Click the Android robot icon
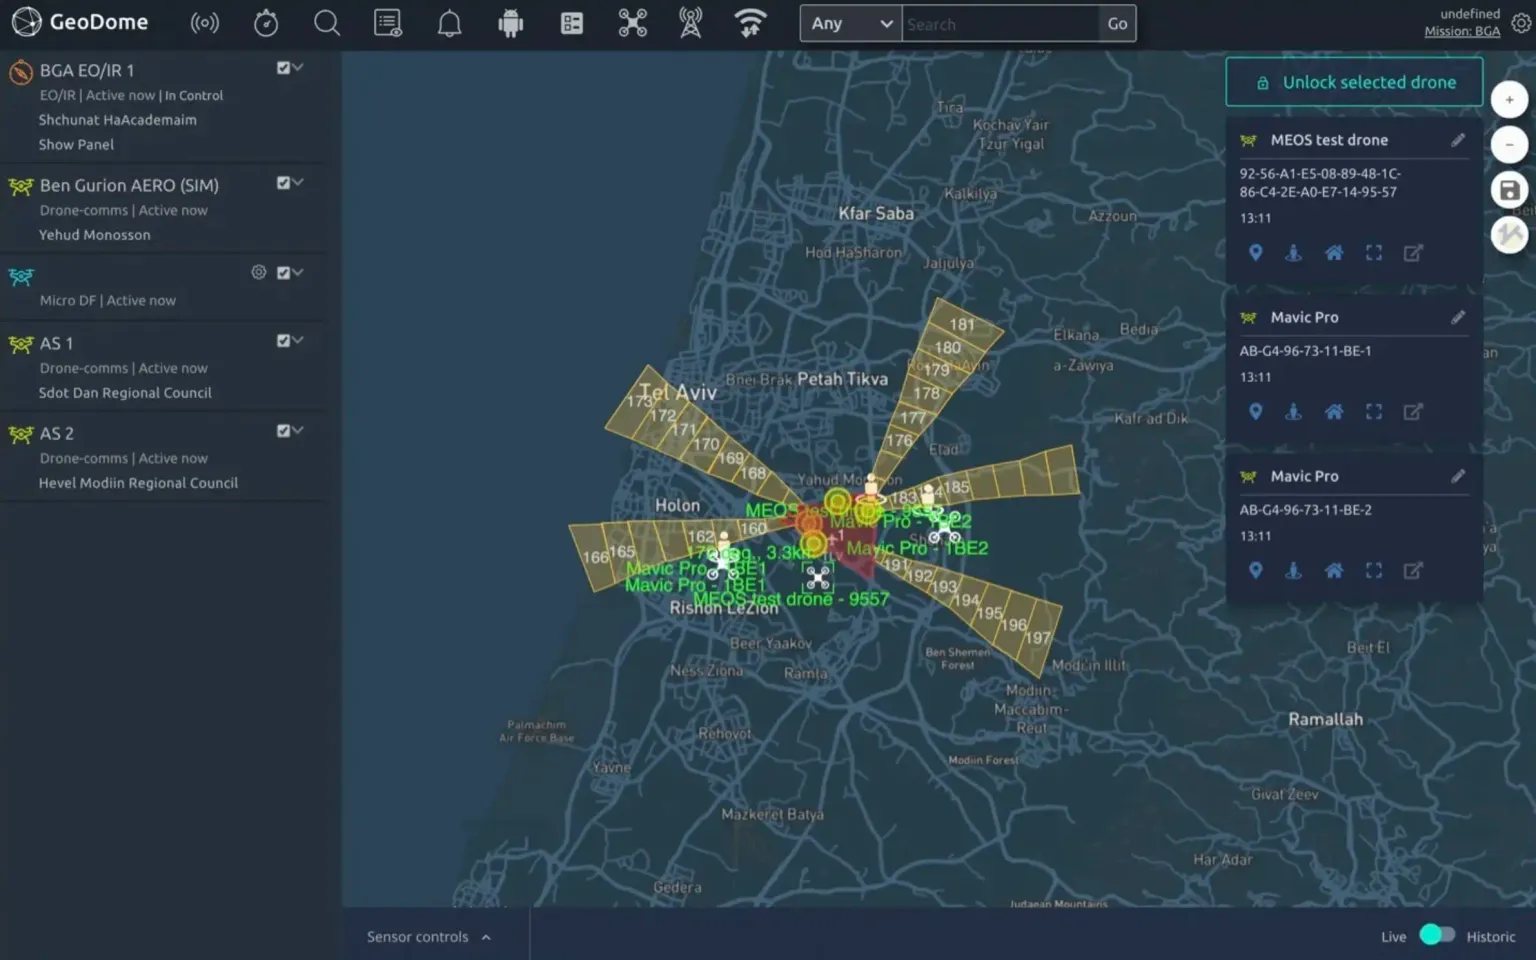This screenshot has height=960, width=1536. pyautogui.click(x=511, y=23)
